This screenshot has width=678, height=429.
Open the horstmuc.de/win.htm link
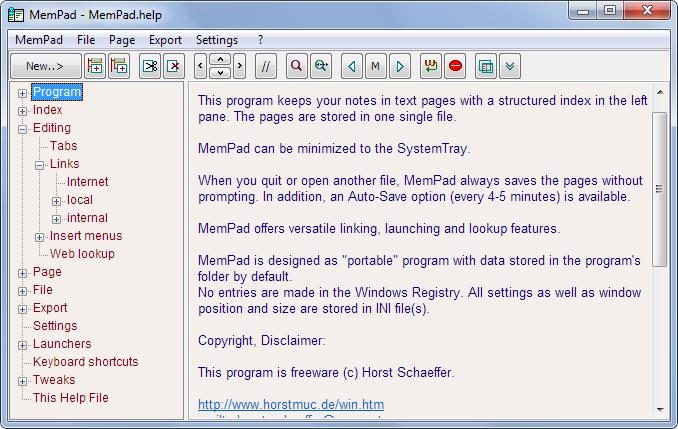pyautogui.click(x=291, y=405)
